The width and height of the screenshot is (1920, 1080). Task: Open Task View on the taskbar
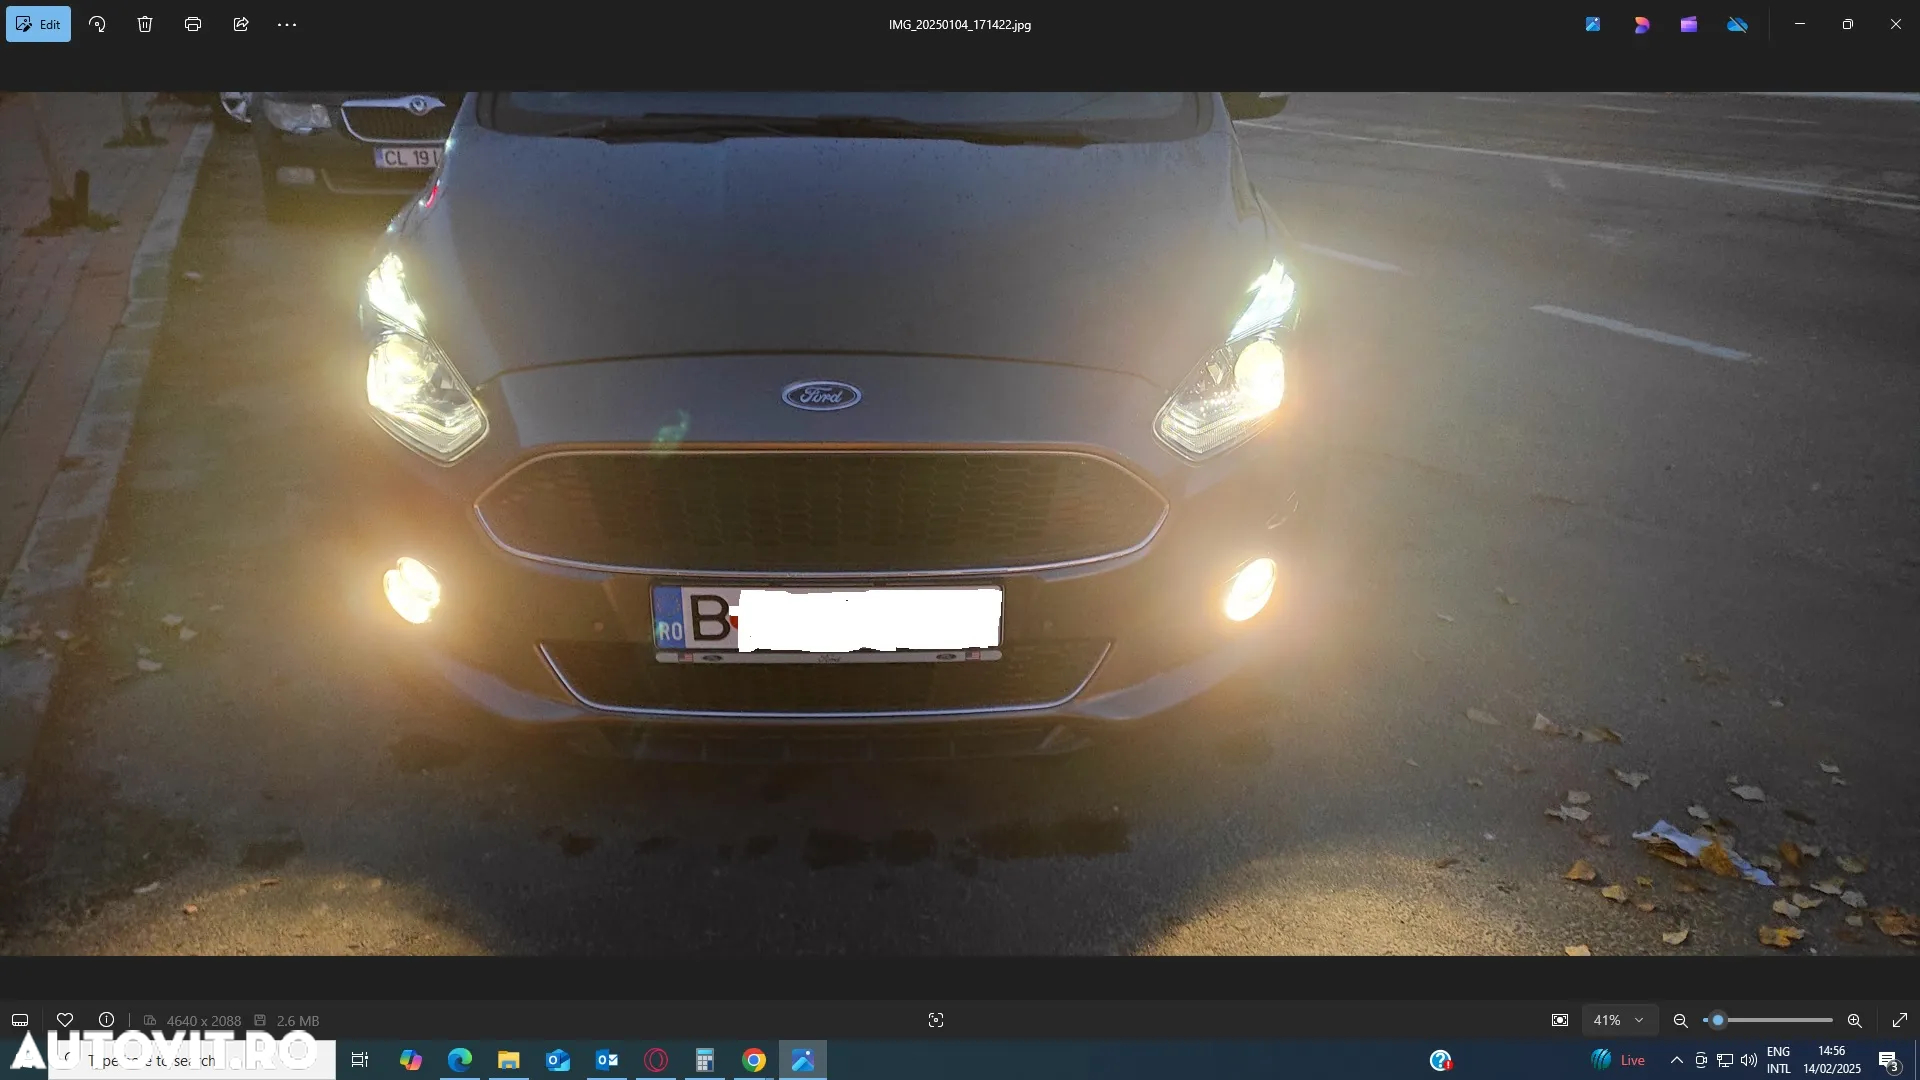[x=360, y=1060]
